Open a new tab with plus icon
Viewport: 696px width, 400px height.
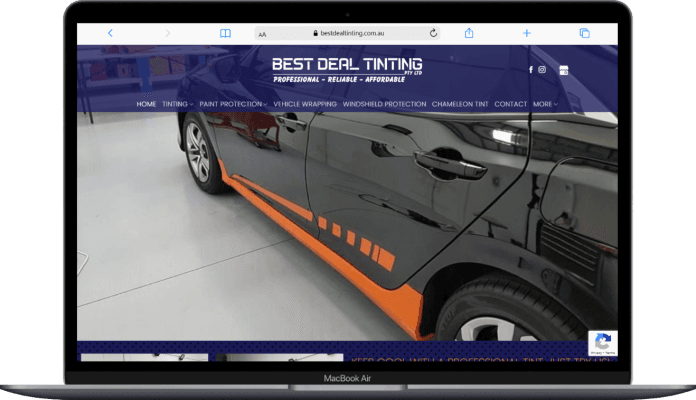click(x=527, y=33)
